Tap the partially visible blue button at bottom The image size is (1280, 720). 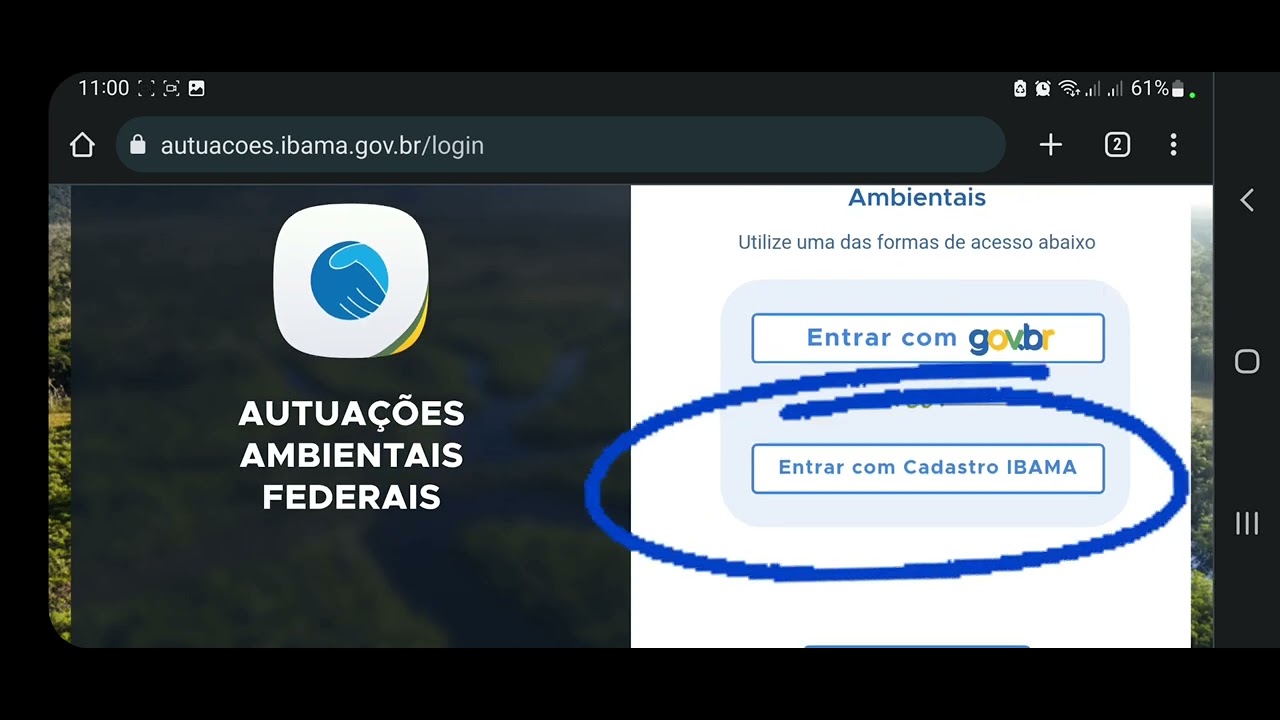(917, 646)
